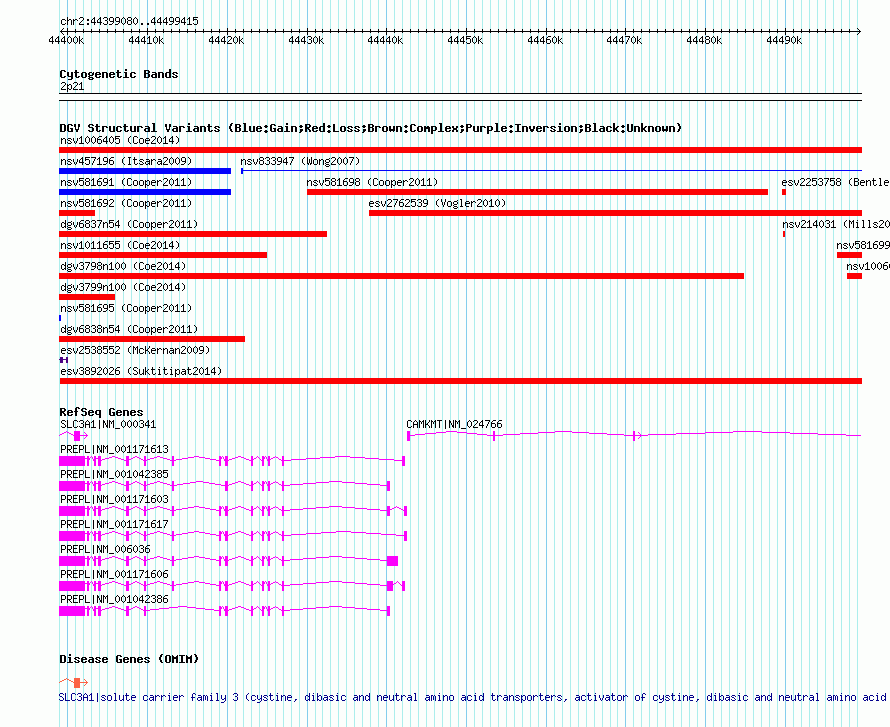
Task: Click dgv6837n54 (Cooper2011) variant label
Action: tap(129, 224)
